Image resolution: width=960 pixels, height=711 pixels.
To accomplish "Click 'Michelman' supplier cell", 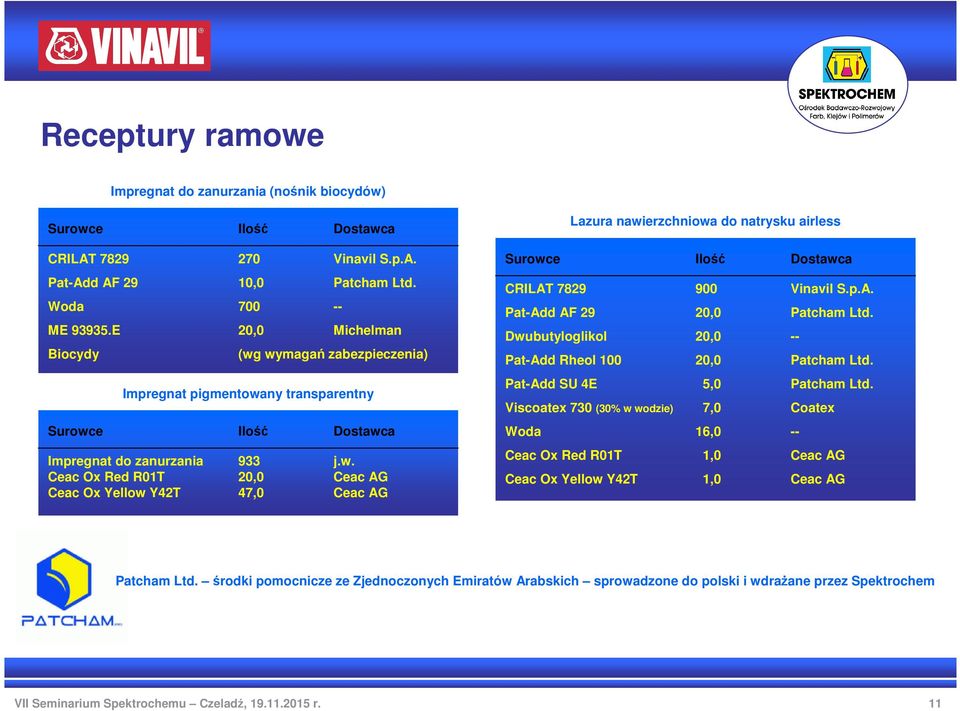I will pos(367,330).
